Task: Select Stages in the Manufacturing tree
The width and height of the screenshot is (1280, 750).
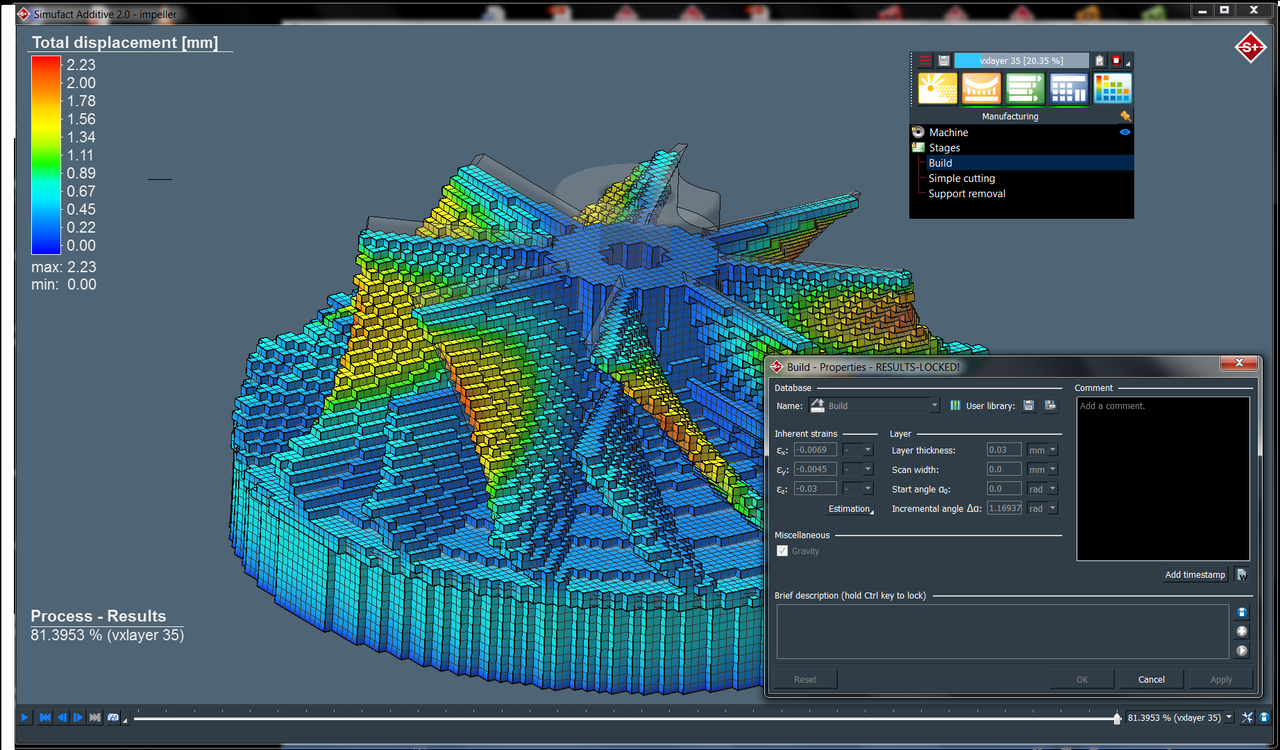Action: point(944,148)
